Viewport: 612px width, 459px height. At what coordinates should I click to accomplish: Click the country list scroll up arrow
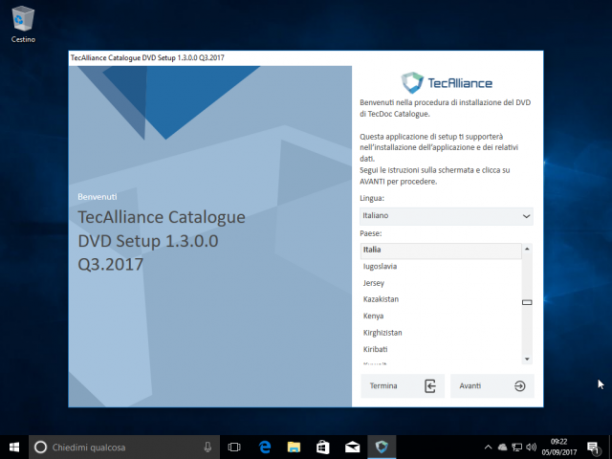tap(527, 249)
